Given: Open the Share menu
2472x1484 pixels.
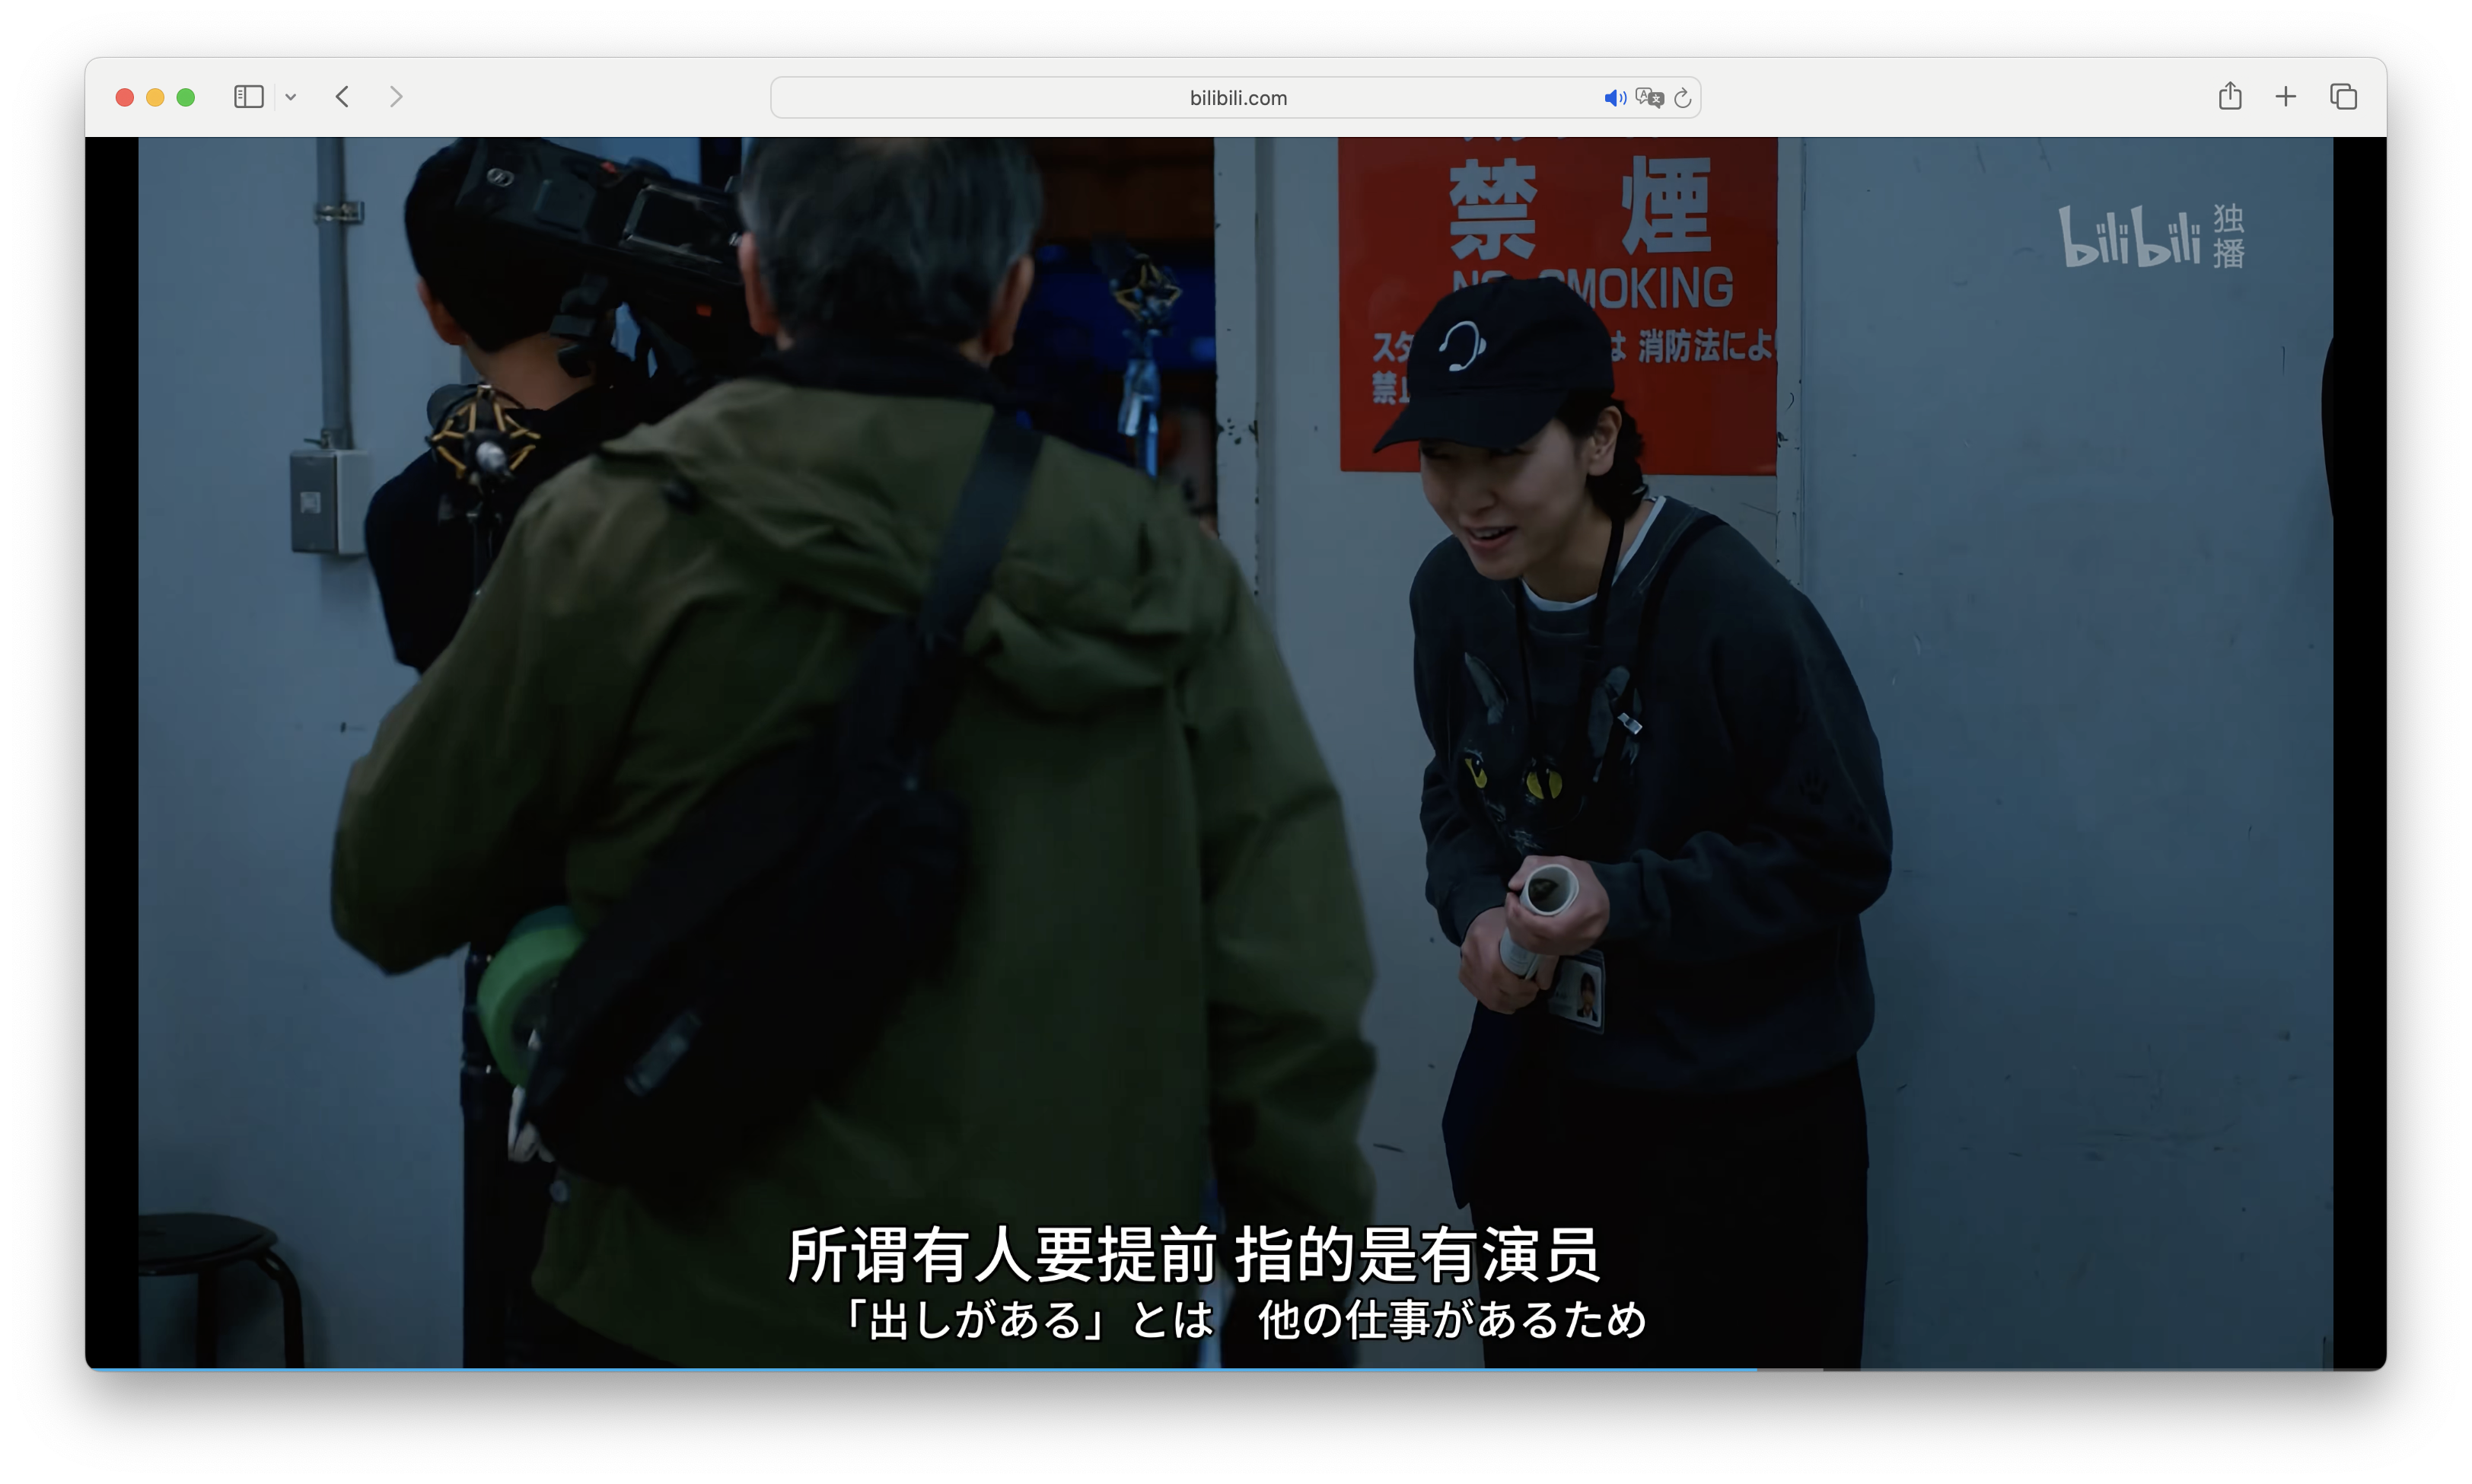Looking at the screenshot, I should click(2229, 96).
